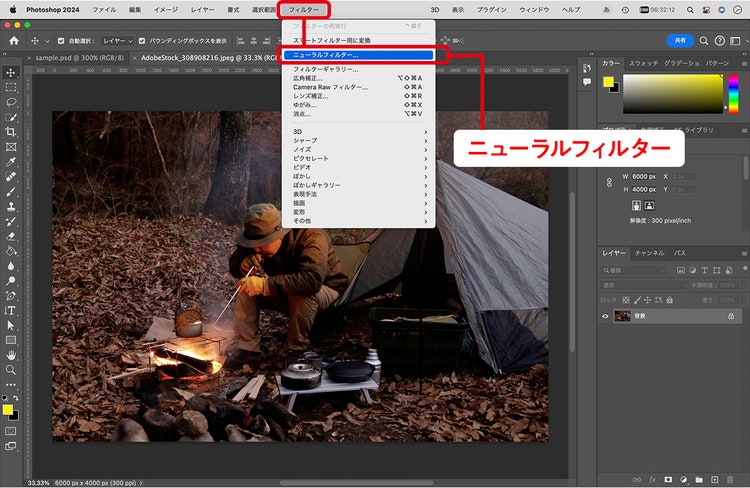The image size is (750, 488).
Task: Expand the ノイズ submenu
Action: 359,150
